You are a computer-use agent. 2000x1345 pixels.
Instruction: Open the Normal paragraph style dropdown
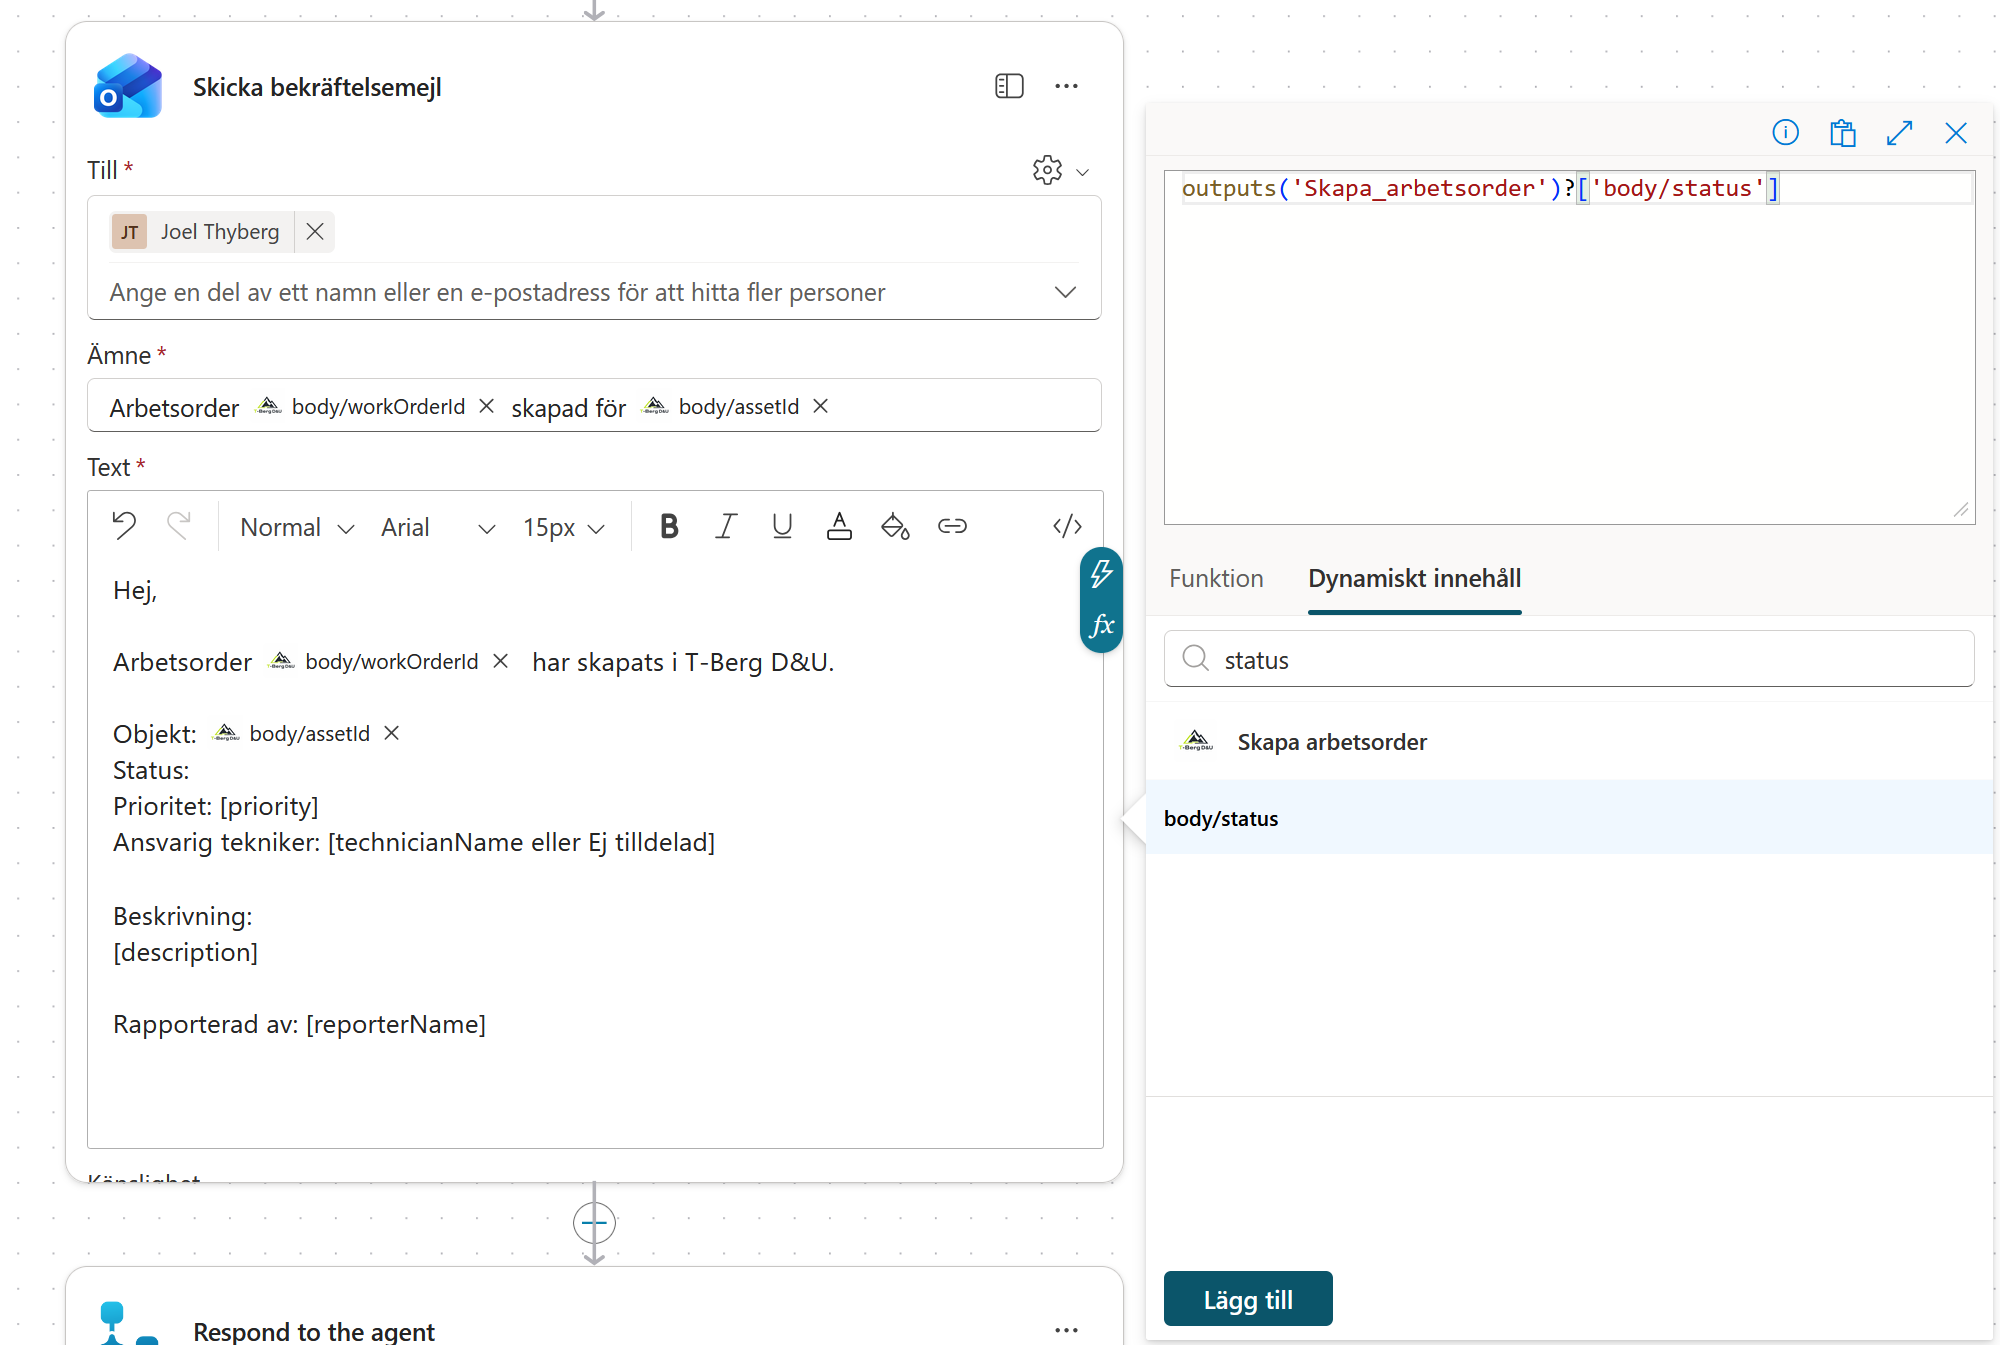tap(297, 527)
